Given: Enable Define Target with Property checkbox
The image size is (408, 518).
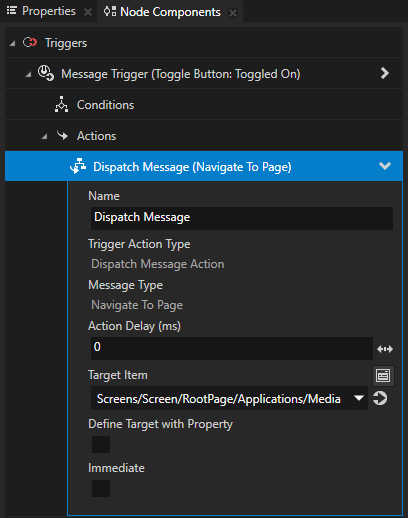Looking at the screenshot, I should [101, 444].
